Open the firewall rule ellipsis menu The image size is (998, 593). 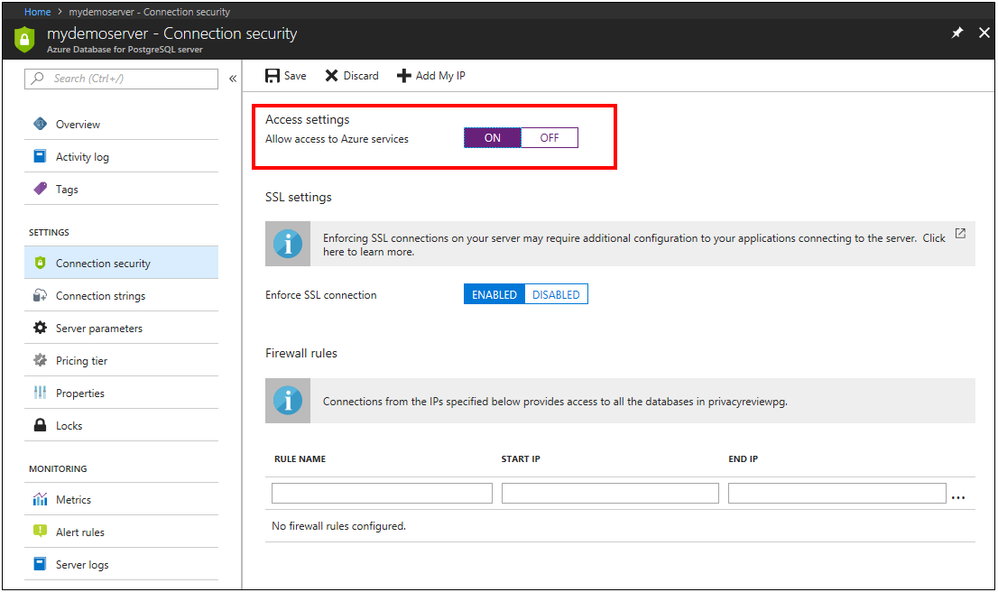pyautogui.click(x=959, y=498)
